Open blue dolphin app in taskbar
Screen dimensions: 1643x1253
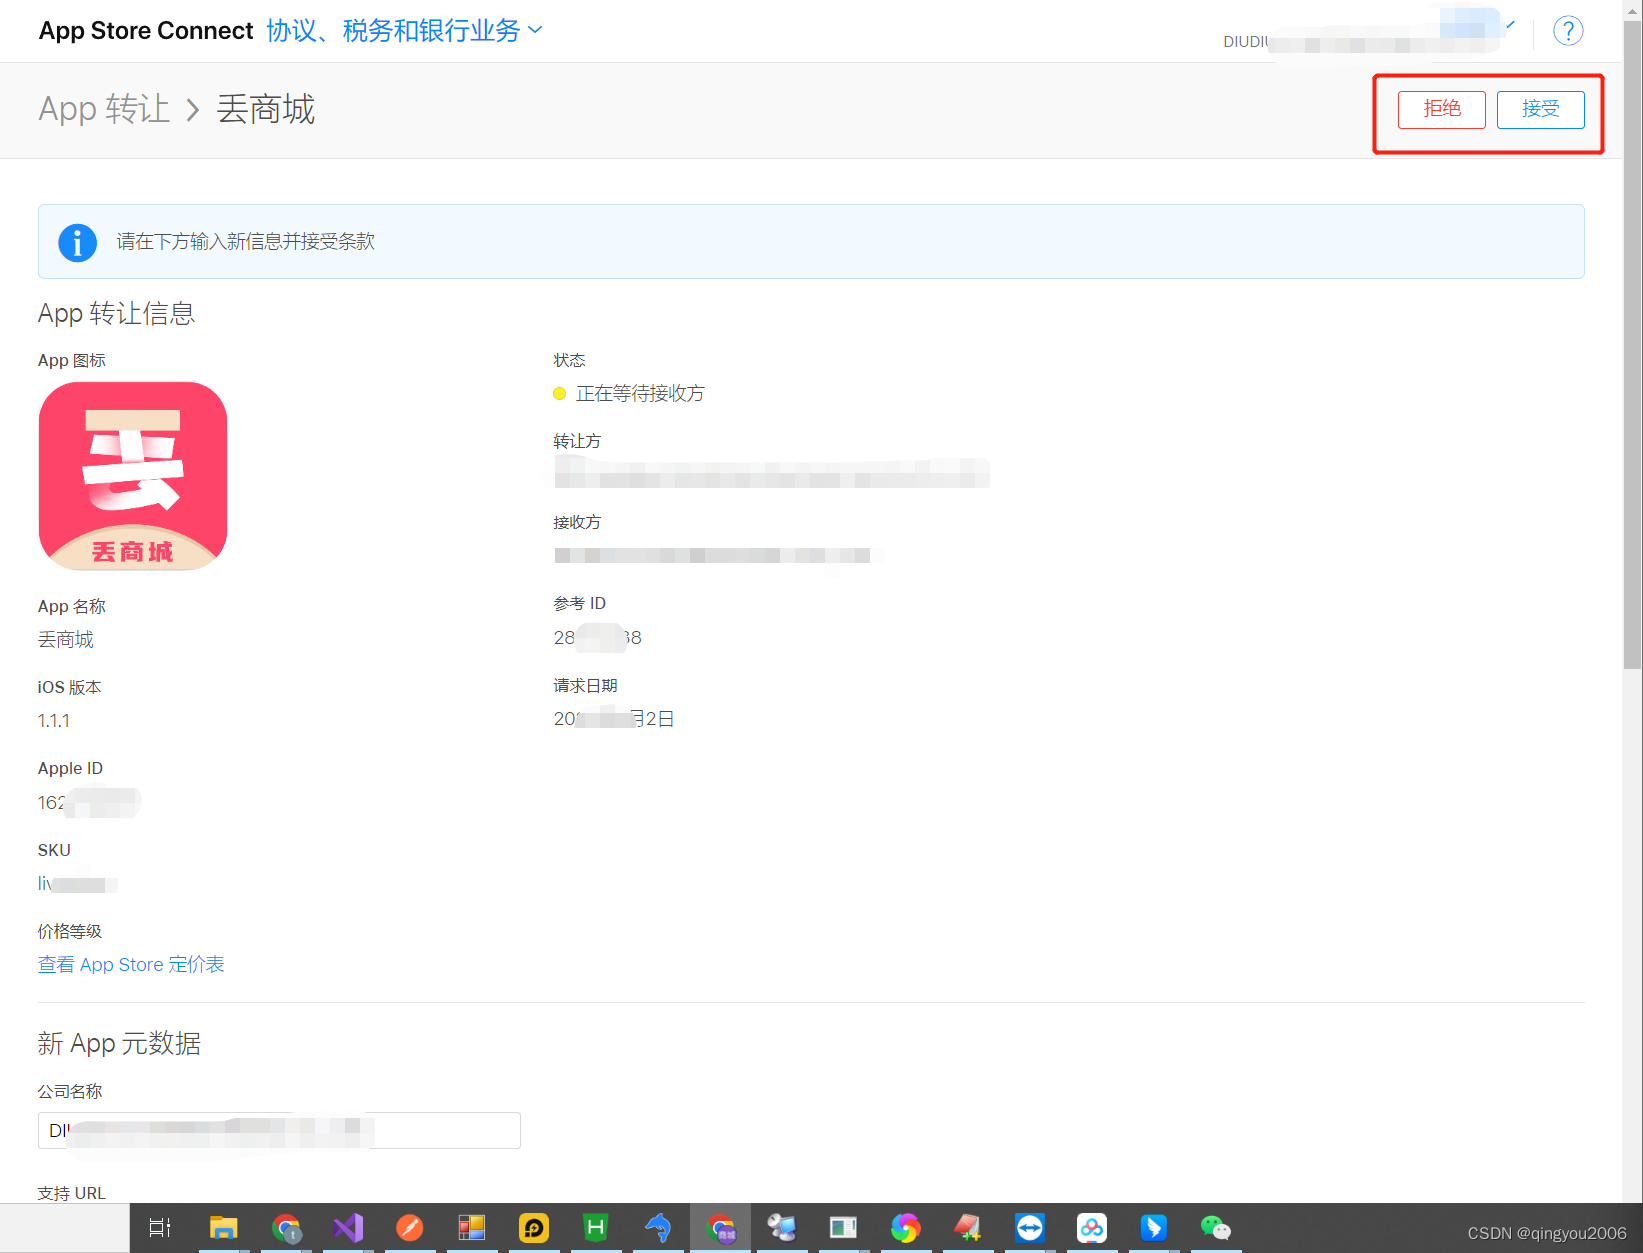658,1228
